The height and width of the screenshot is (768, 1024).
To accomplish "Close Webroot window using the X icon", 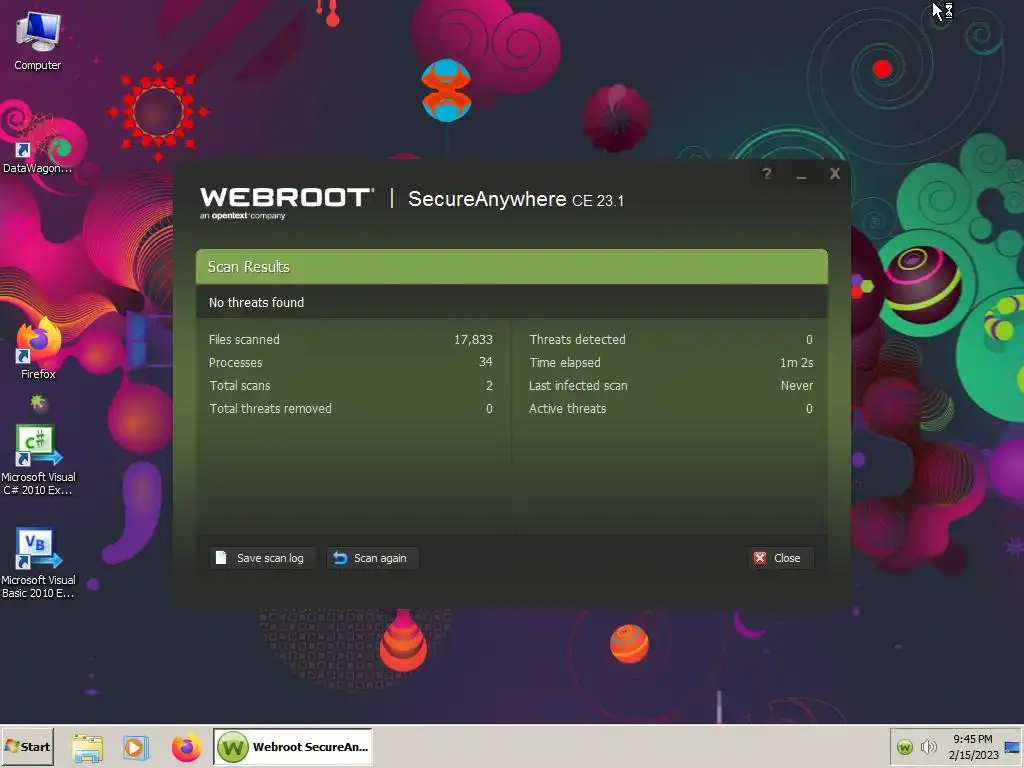I will pos(835,174).
